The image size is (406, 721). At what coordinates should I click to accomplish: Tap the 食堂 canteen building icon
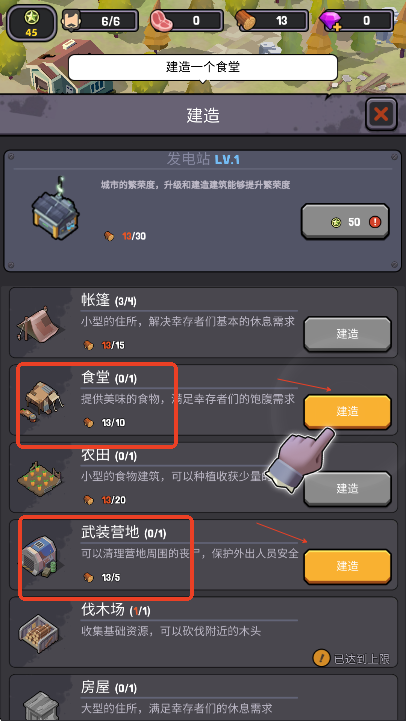point(44,399)
